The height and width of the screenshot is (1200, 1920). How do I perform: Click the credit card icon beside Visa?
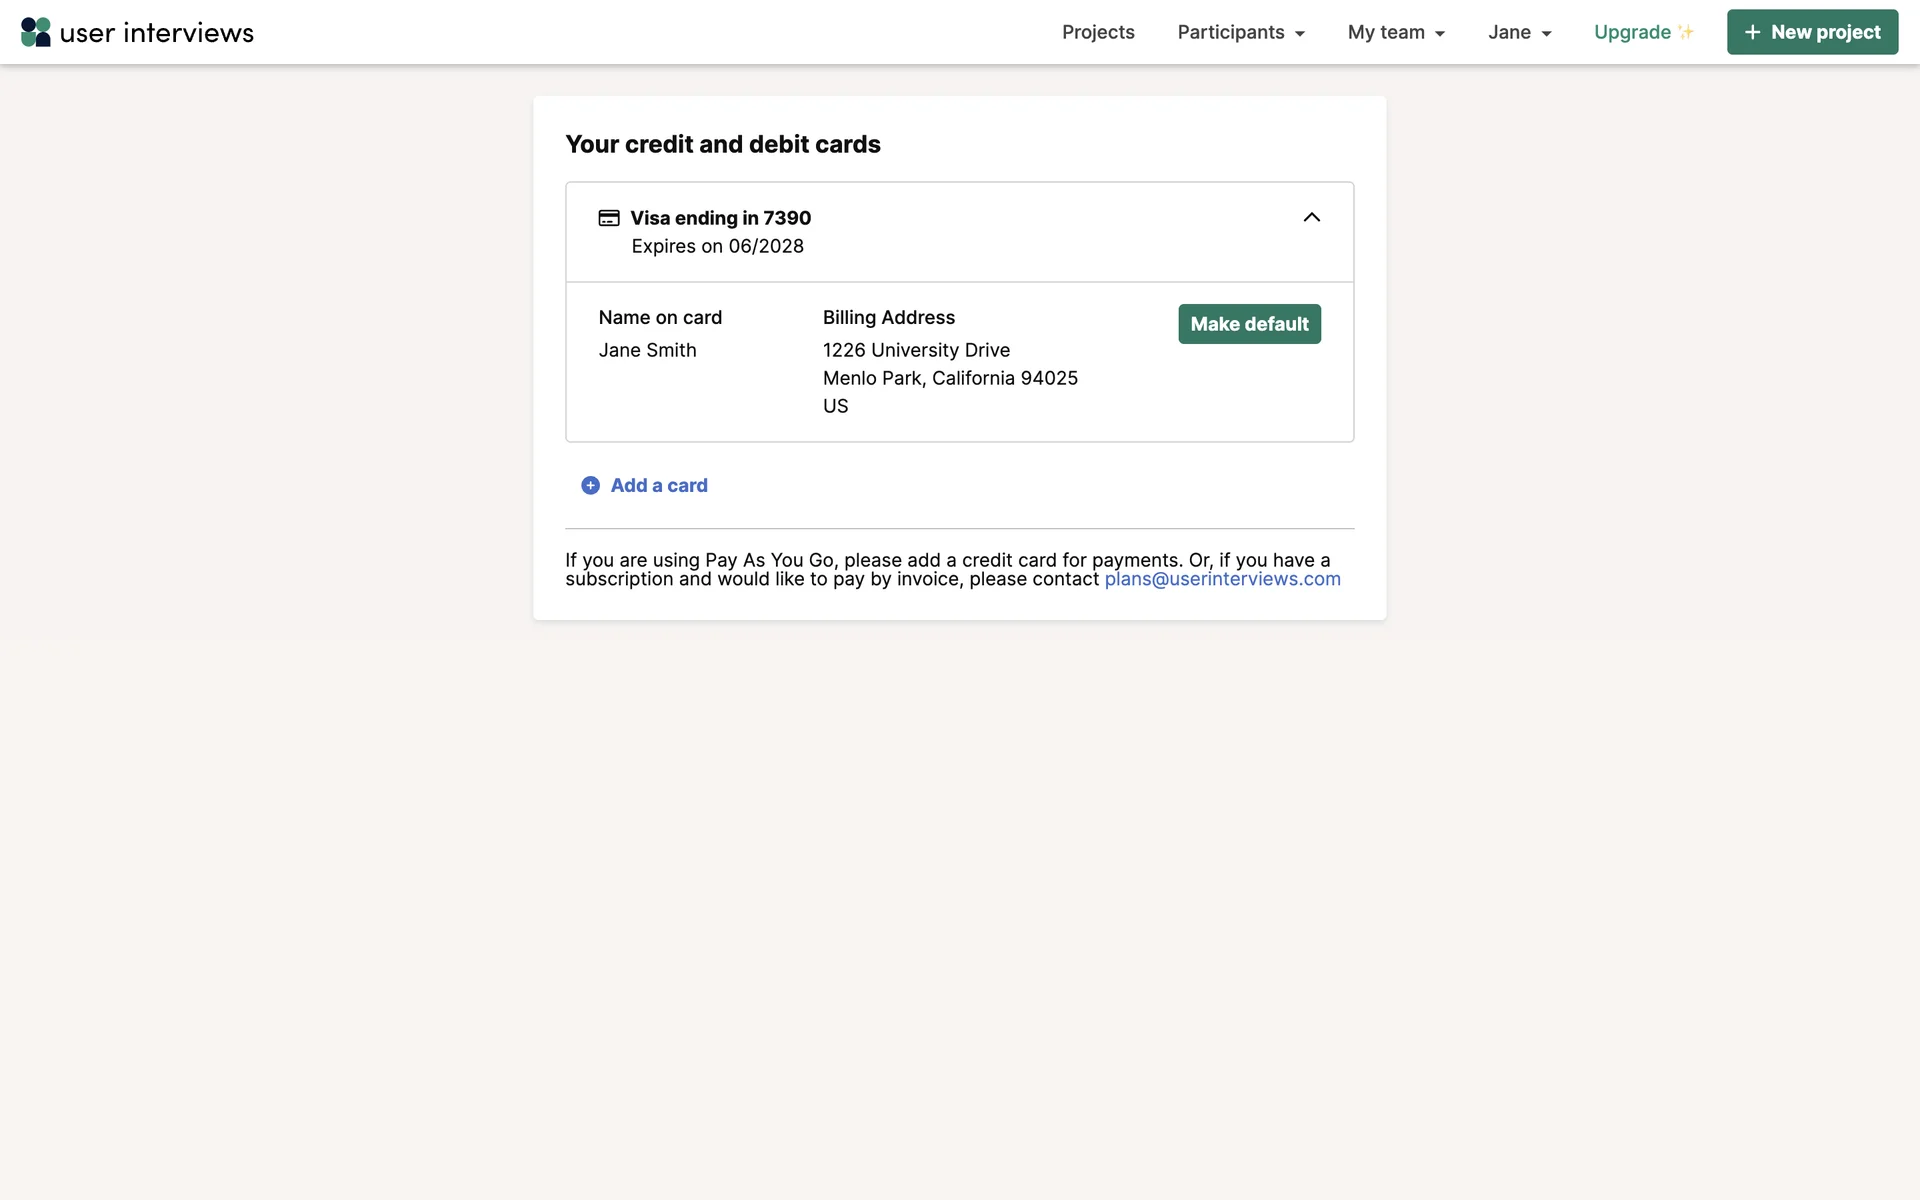(x=609, y=218)
